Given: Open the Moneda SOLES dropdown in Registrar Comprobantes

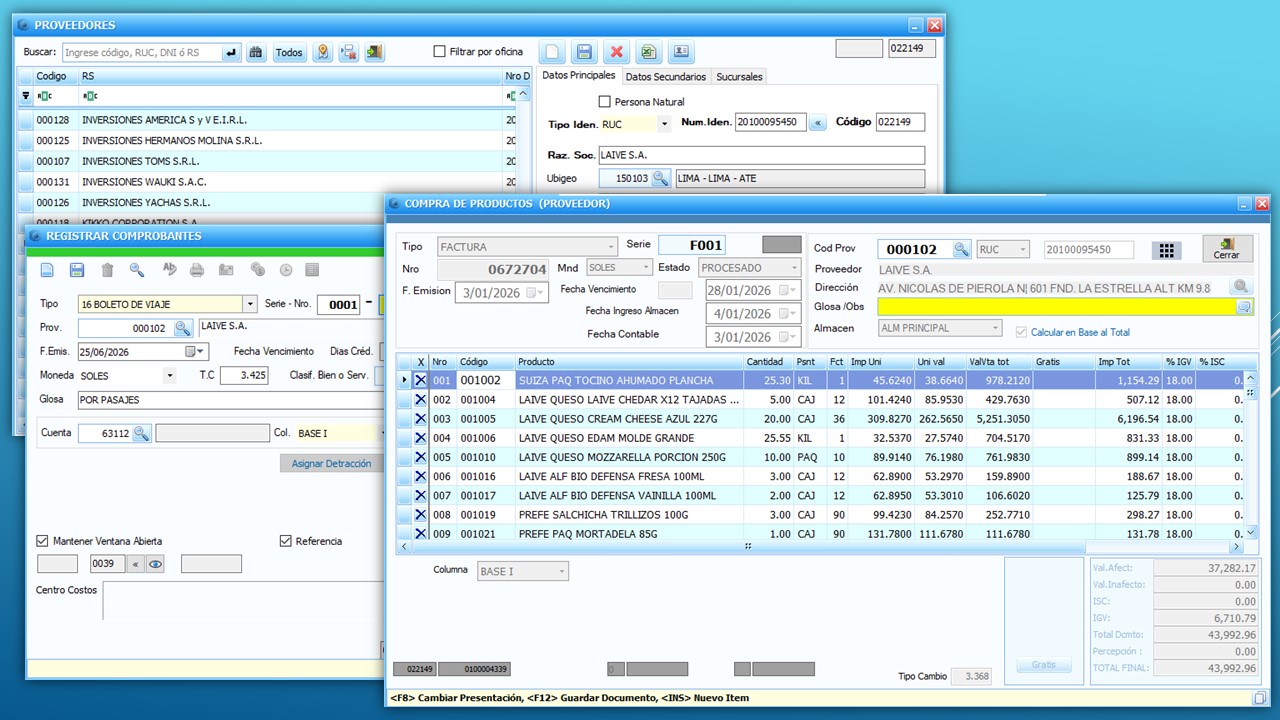Looking at the screenshot, I should [x=169, y=376].
